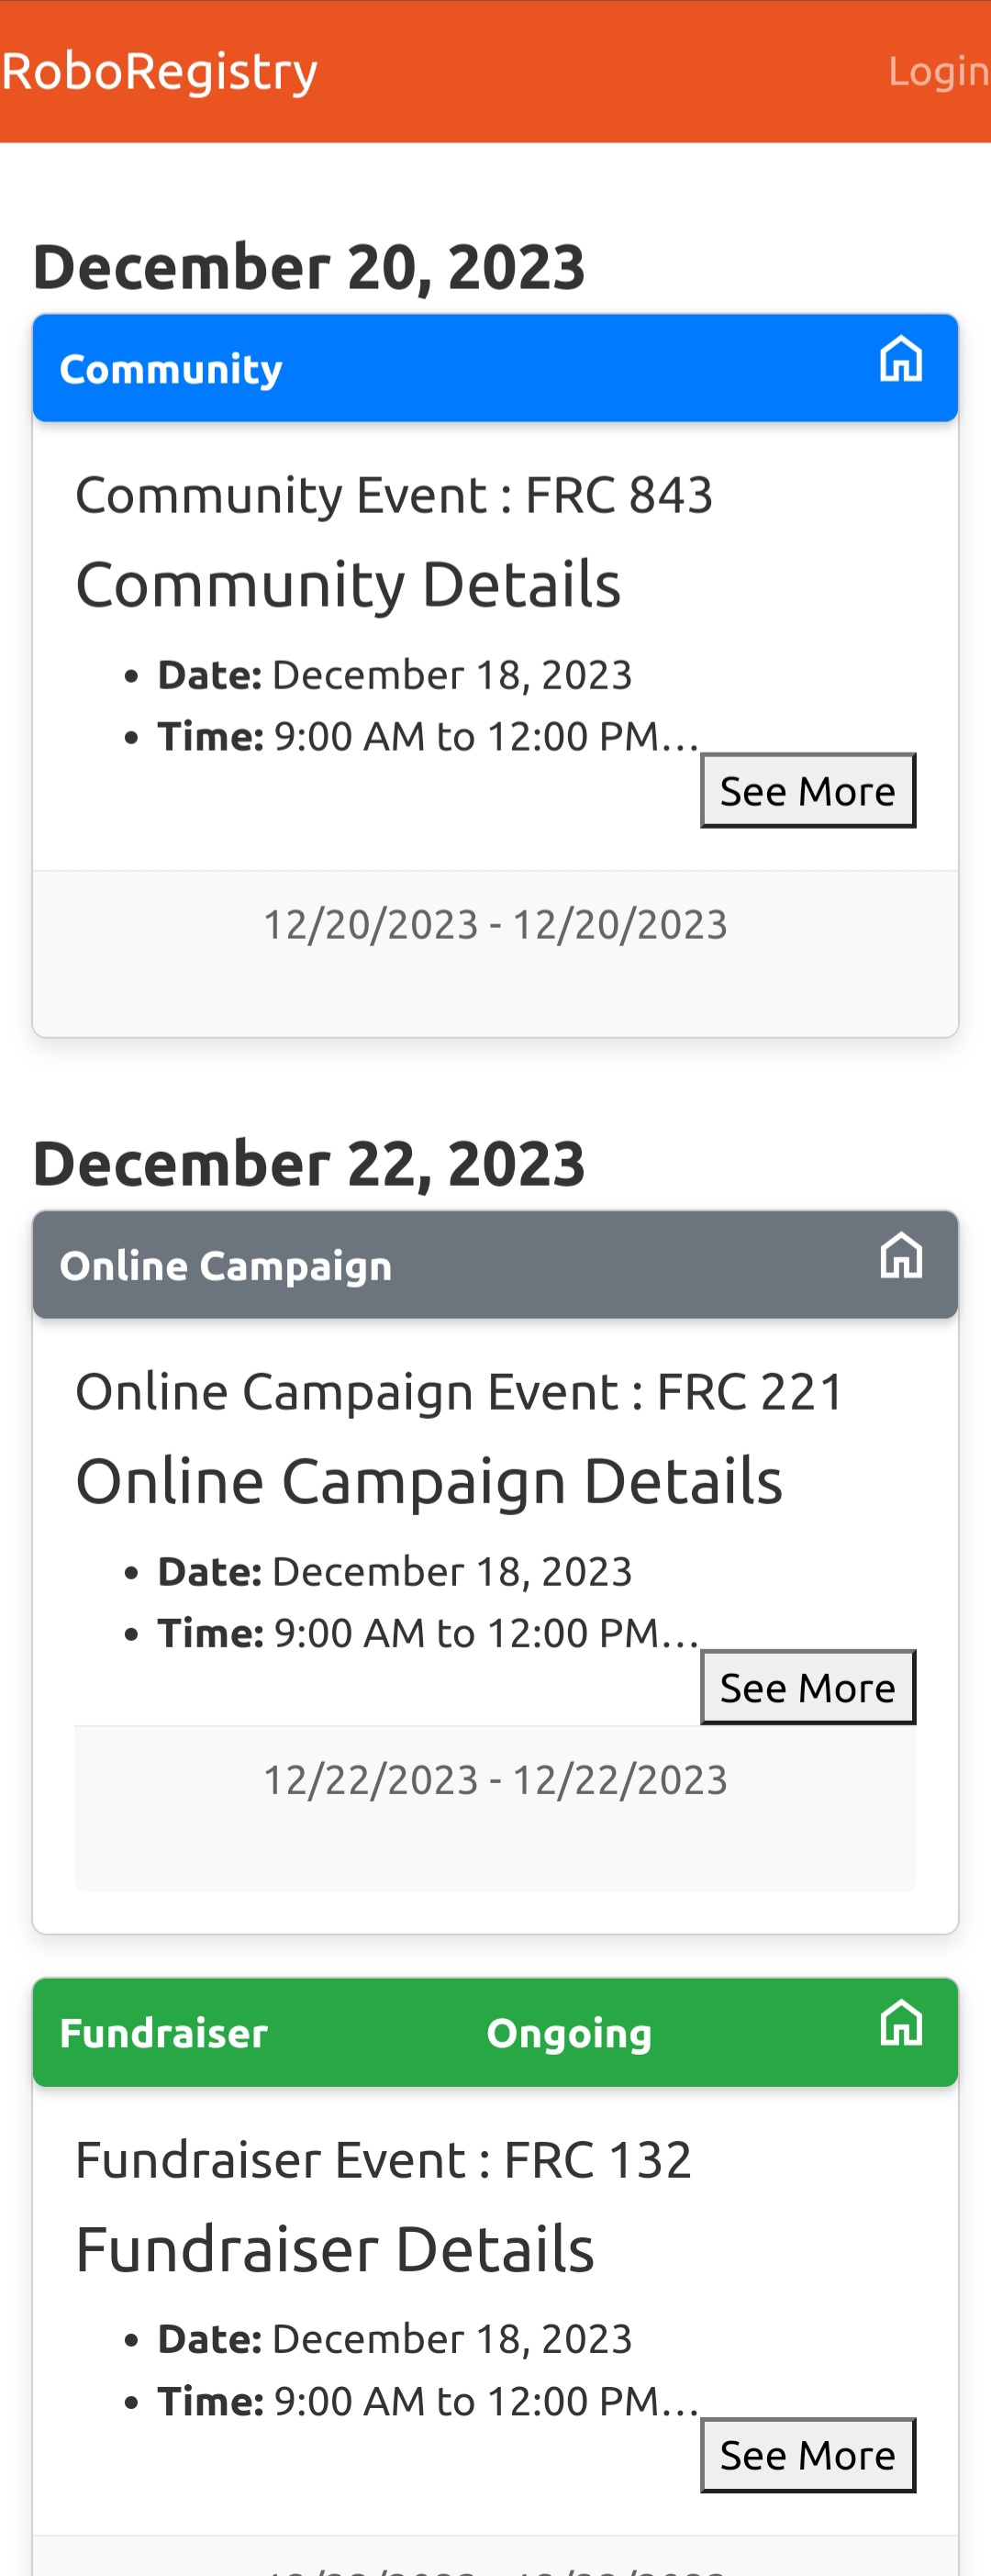Screen dimensions: 991x2576
Task: Click the Community Details heading
Action: [348, 584]
